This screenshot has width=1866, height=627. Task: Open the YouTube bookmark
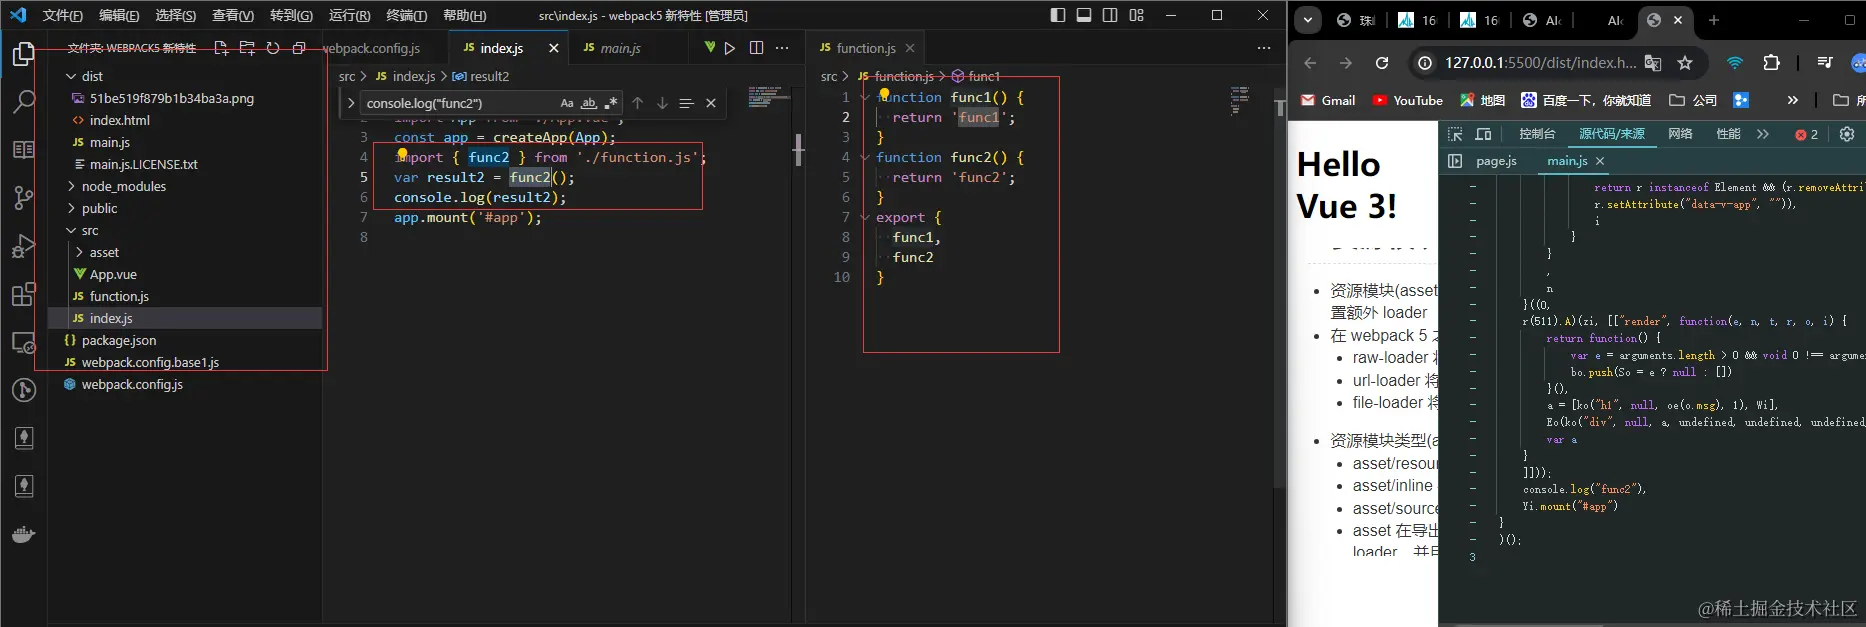coord(1407,100)
